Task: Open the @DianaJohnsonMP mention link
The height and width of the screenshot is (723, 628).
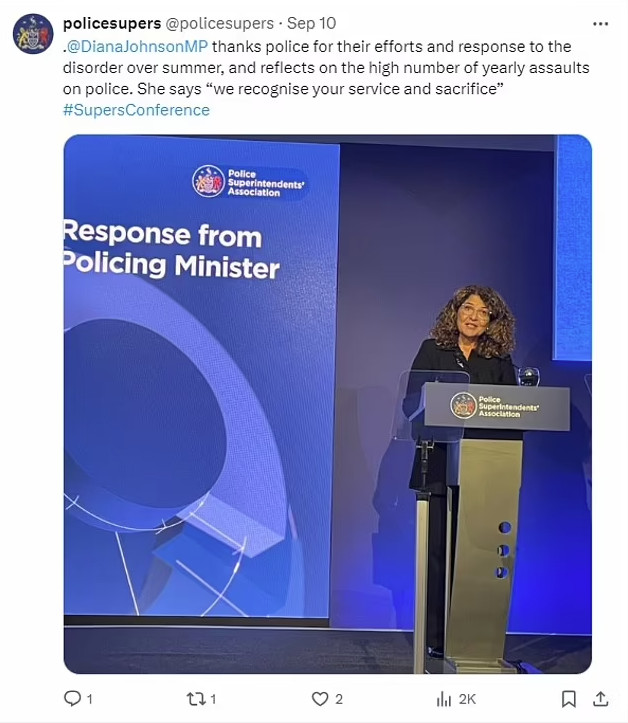Action: (133, 45)
